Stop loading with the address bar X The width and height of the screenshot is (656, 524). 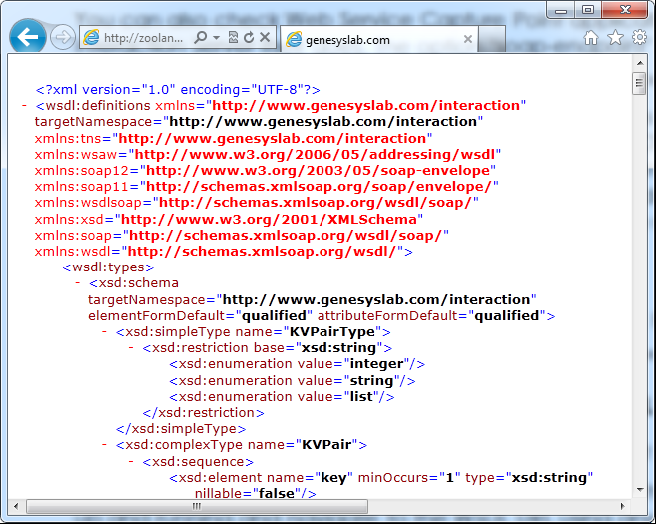pos(266,38)
